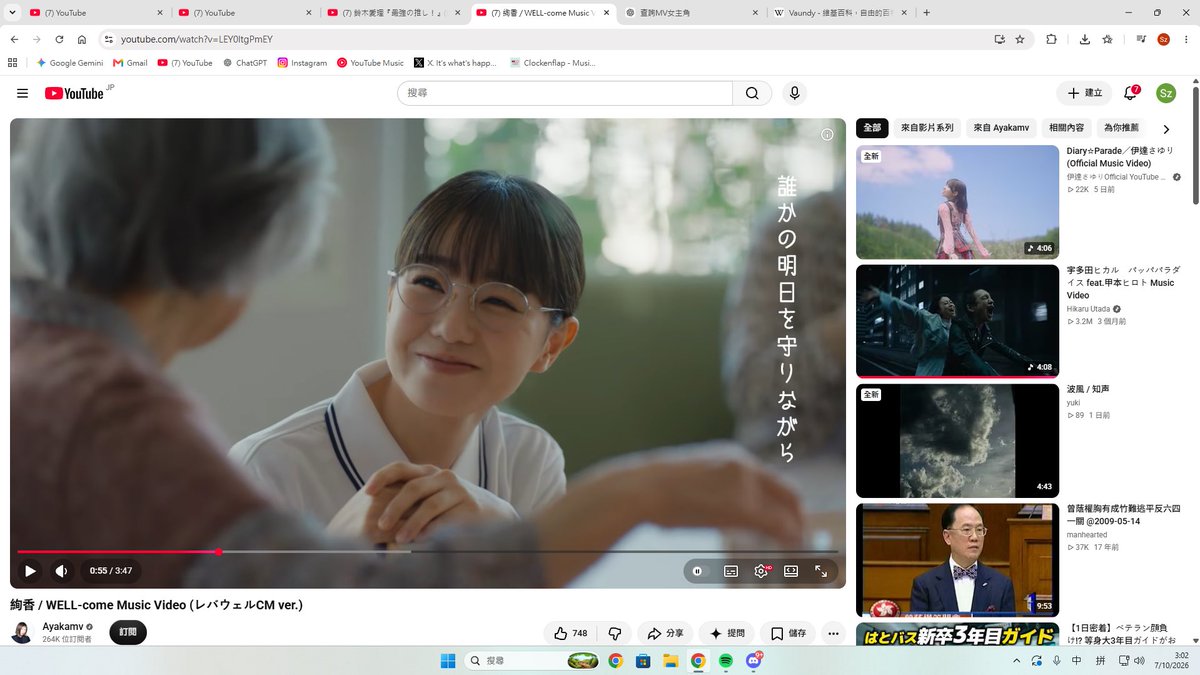Select the 來自 Ayakamv filter chip
Image resolution: width=1200 pixels, height=675 pixels.
[x=1001, y=128]
